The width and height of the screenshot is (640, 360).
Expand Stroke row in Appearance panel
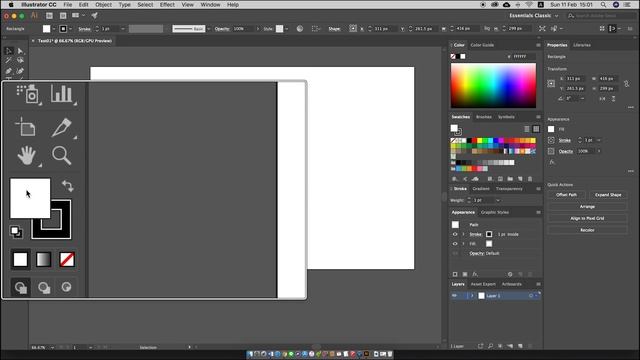463,234
